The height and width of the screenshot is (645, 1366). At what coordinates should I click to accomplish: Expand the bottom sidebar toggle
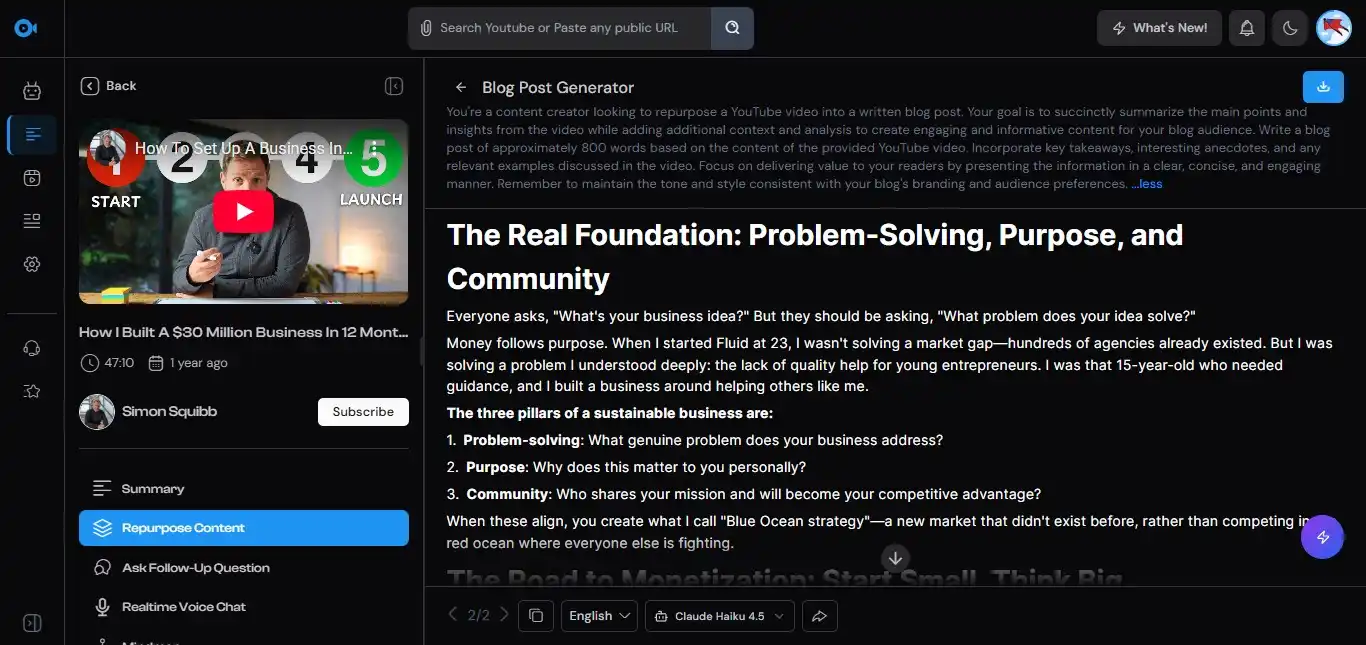pos(32,623)
